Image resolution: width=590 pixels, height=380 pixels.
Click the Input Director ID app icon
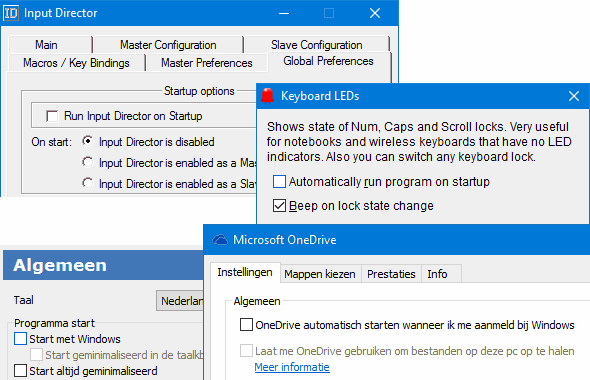point(11,13)
